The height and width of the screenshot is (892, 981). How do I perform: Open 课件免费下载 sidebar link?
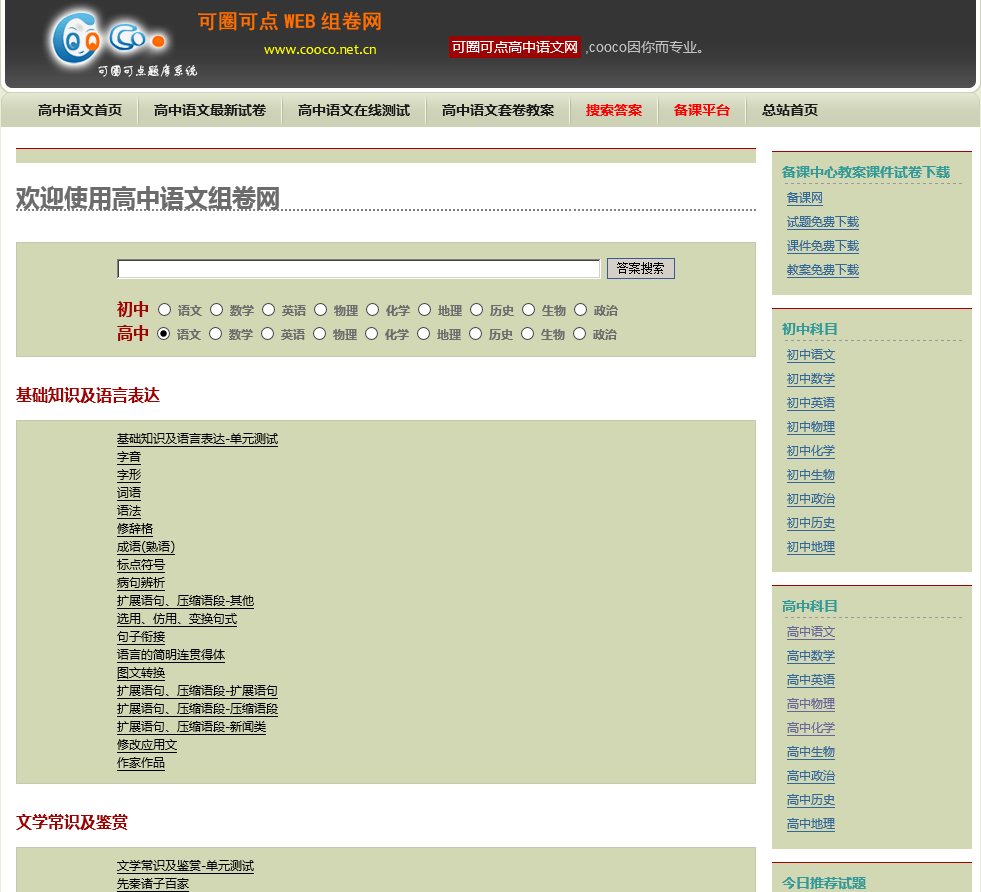pos(823,246)
